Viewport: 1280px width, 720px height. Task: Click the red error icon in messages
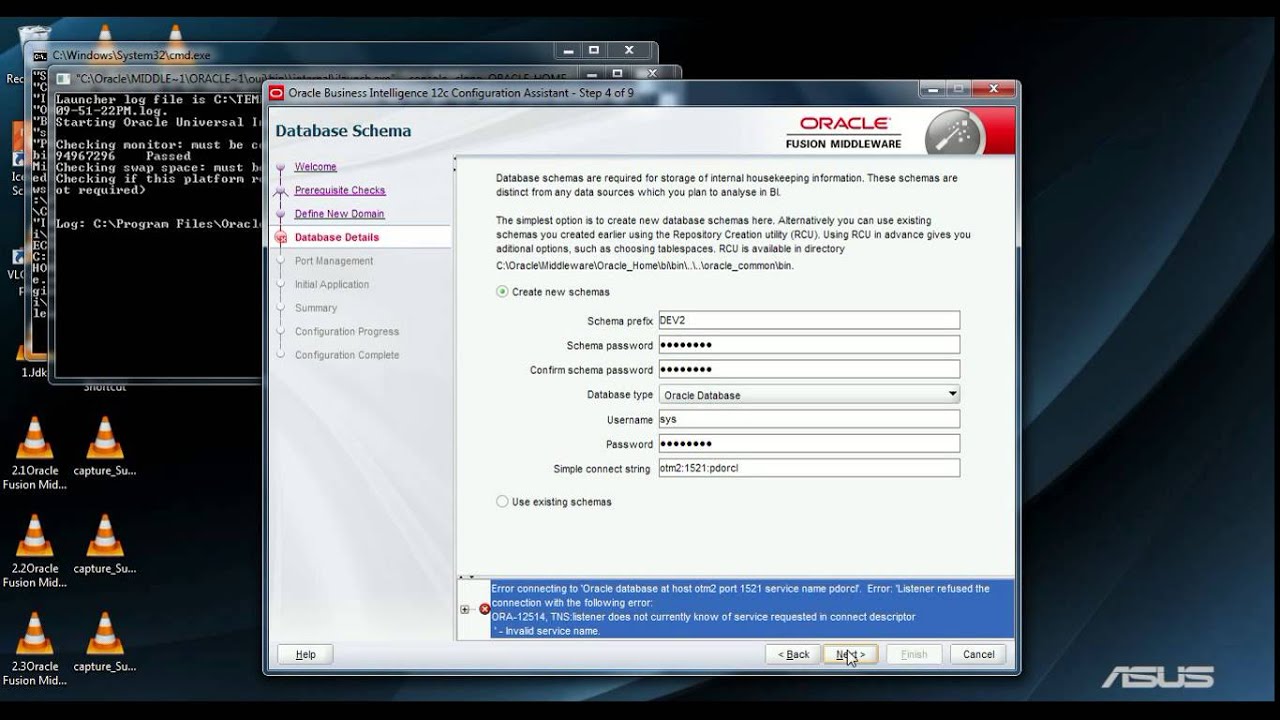(484, 609)
